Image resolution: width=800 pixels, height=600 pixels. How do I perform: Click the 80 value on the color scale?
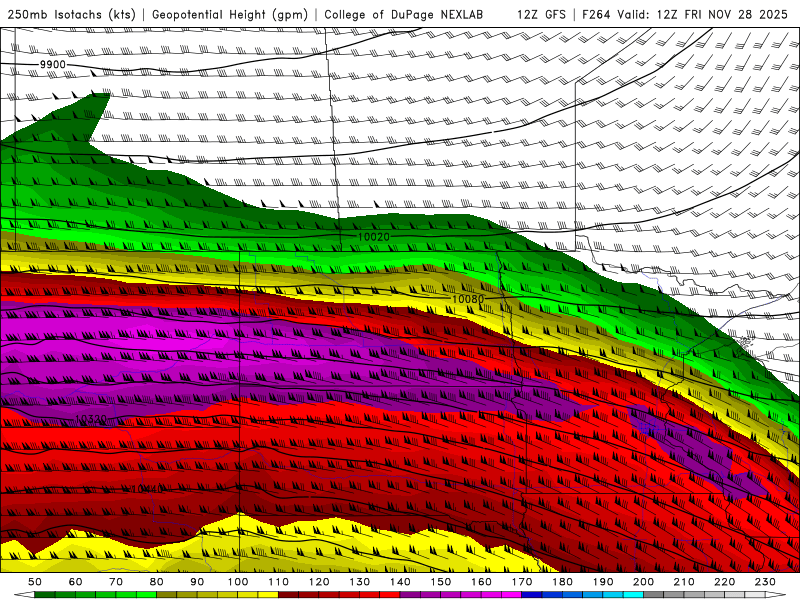pos(157,582)
